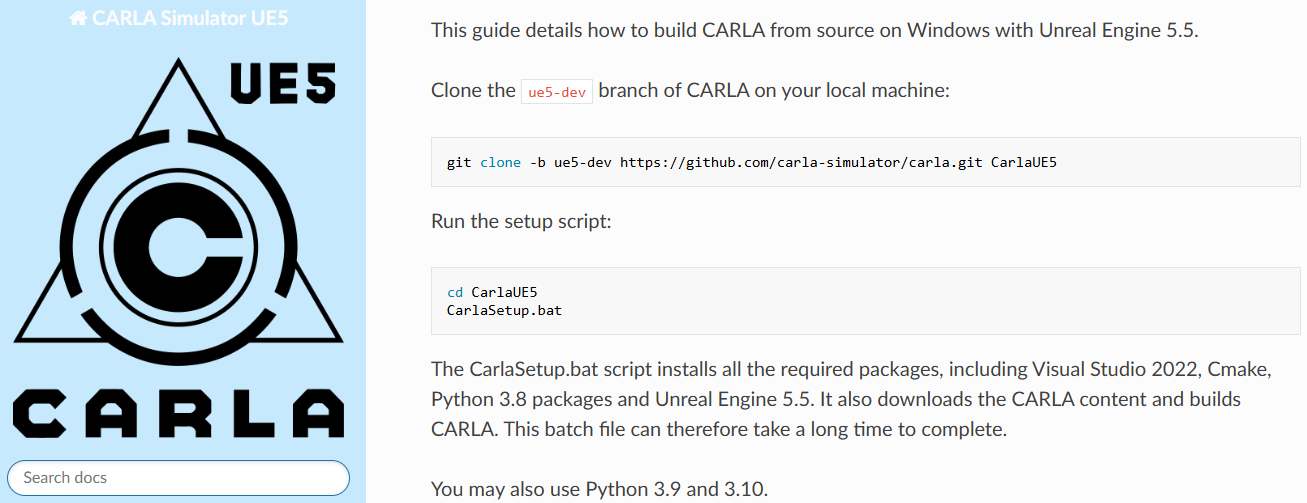Focus the Search docs input field
1307x503 pixels.
click(178, 478)
